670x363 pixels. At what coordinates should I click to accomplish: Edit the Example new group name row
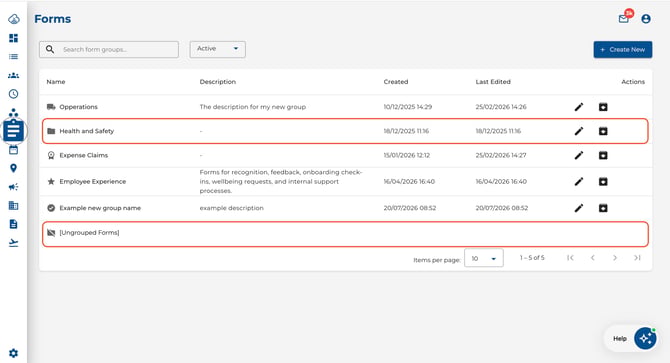pyautogui.click(x=579, y=208)
